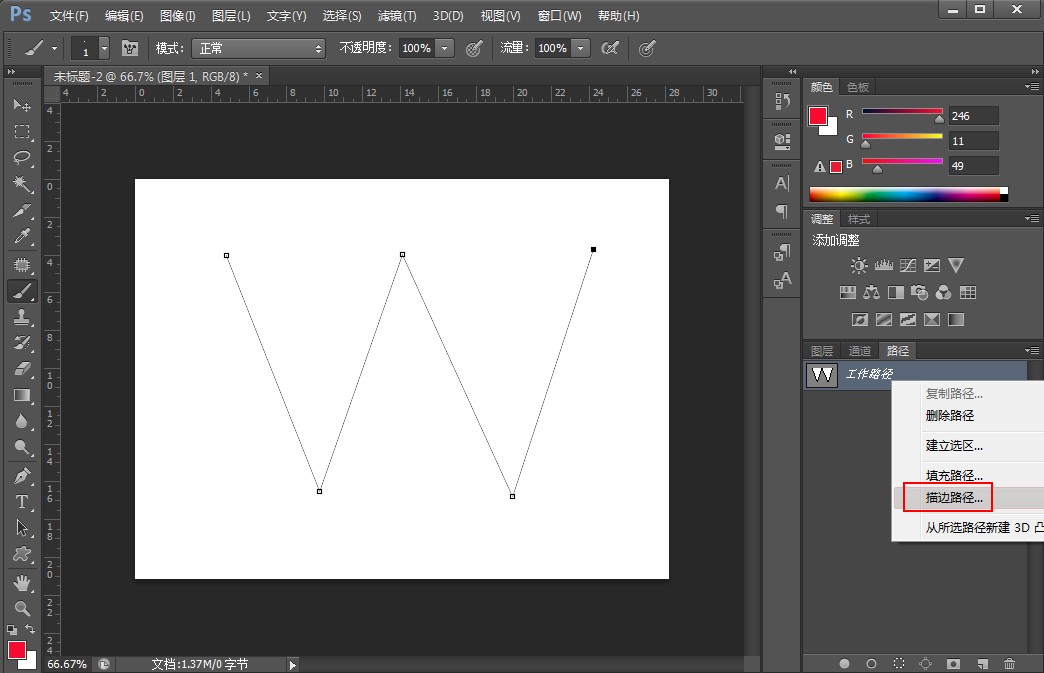
Task: Select the Pen tool
Action: tap(22, 475)
